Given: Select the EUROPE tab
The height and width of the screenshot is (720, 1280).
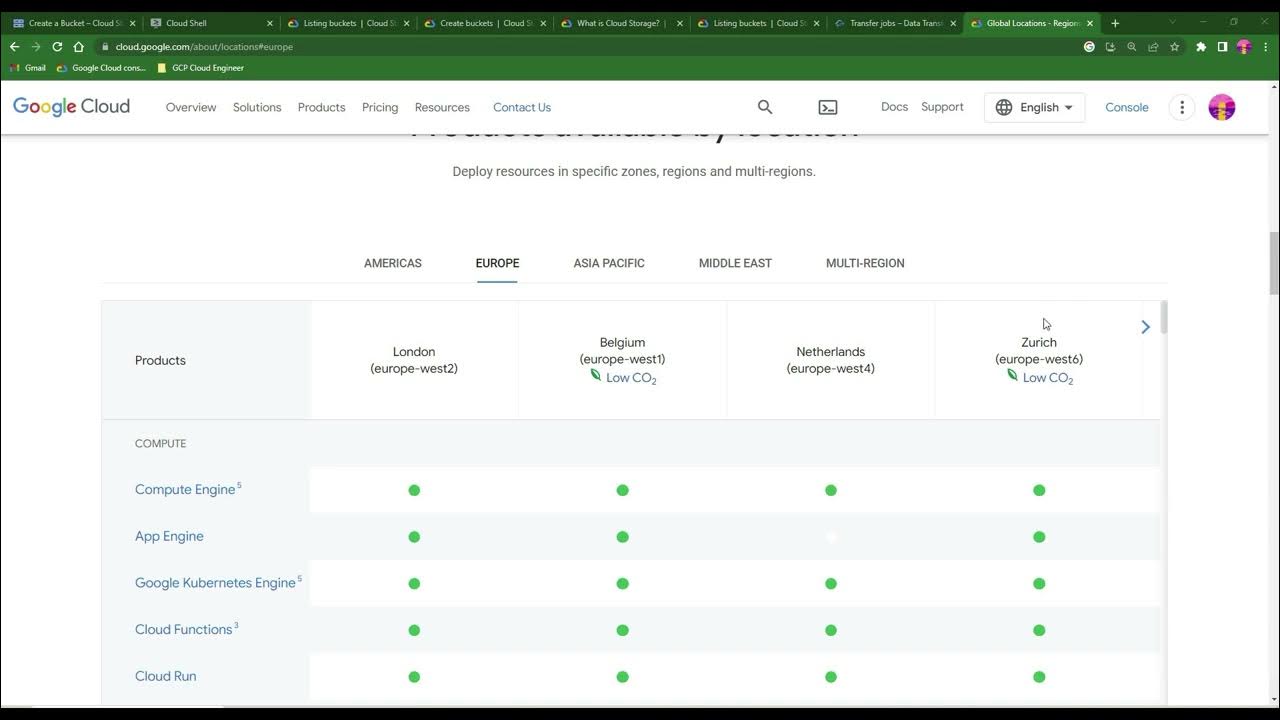Looking at the screenshot, I should tap(497, 263).
